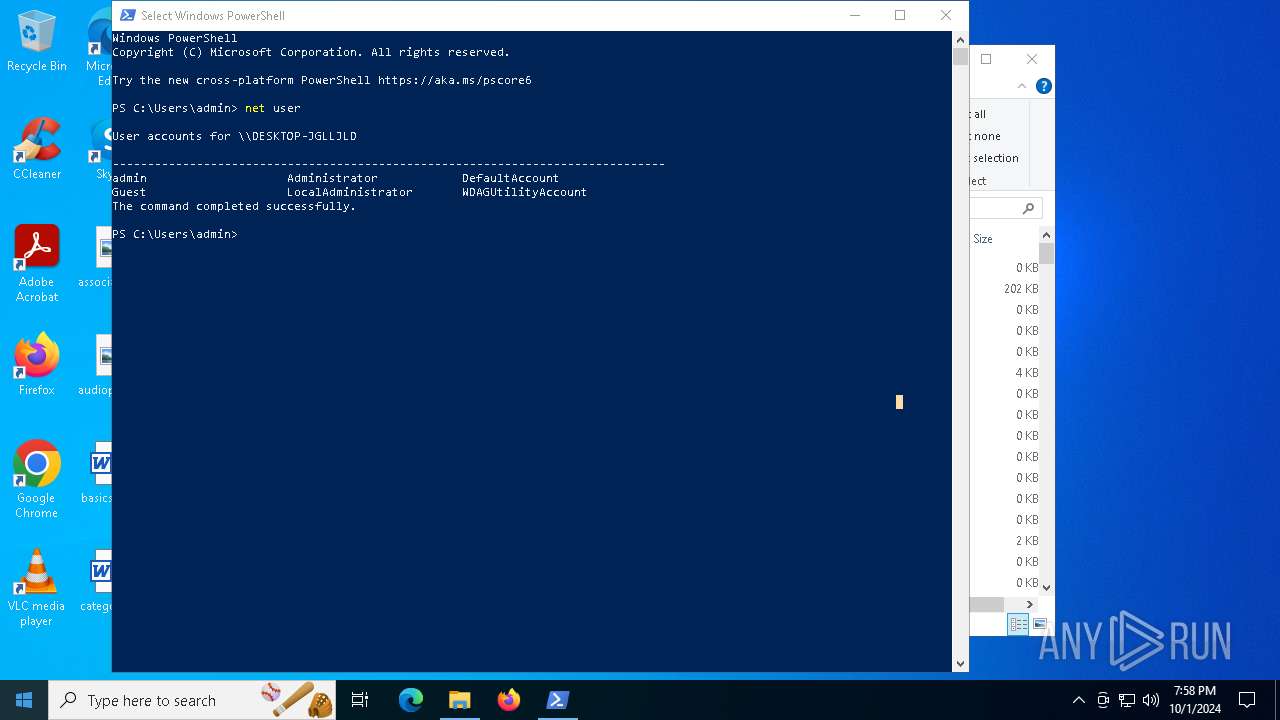The height and width of the screenshot is (720, 1280).
Task: Click the WDAGUtilityAccount account name
Action: coord(524,192)
